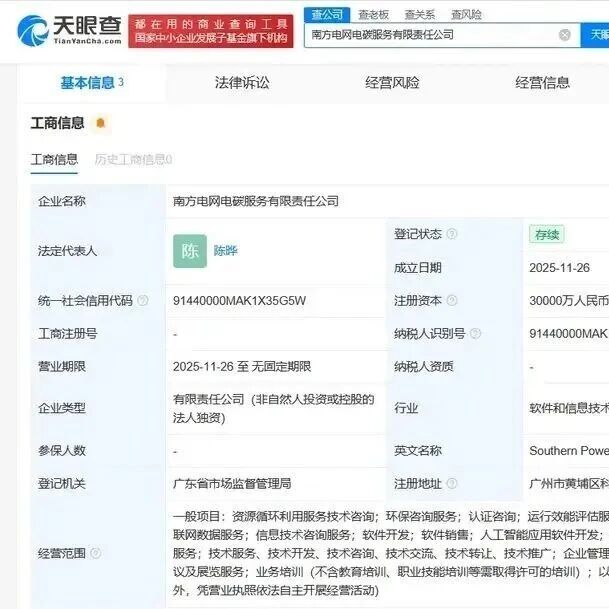Open the 陈 avatar of the legal representative

pyautogui.click(x=190, y=251)
